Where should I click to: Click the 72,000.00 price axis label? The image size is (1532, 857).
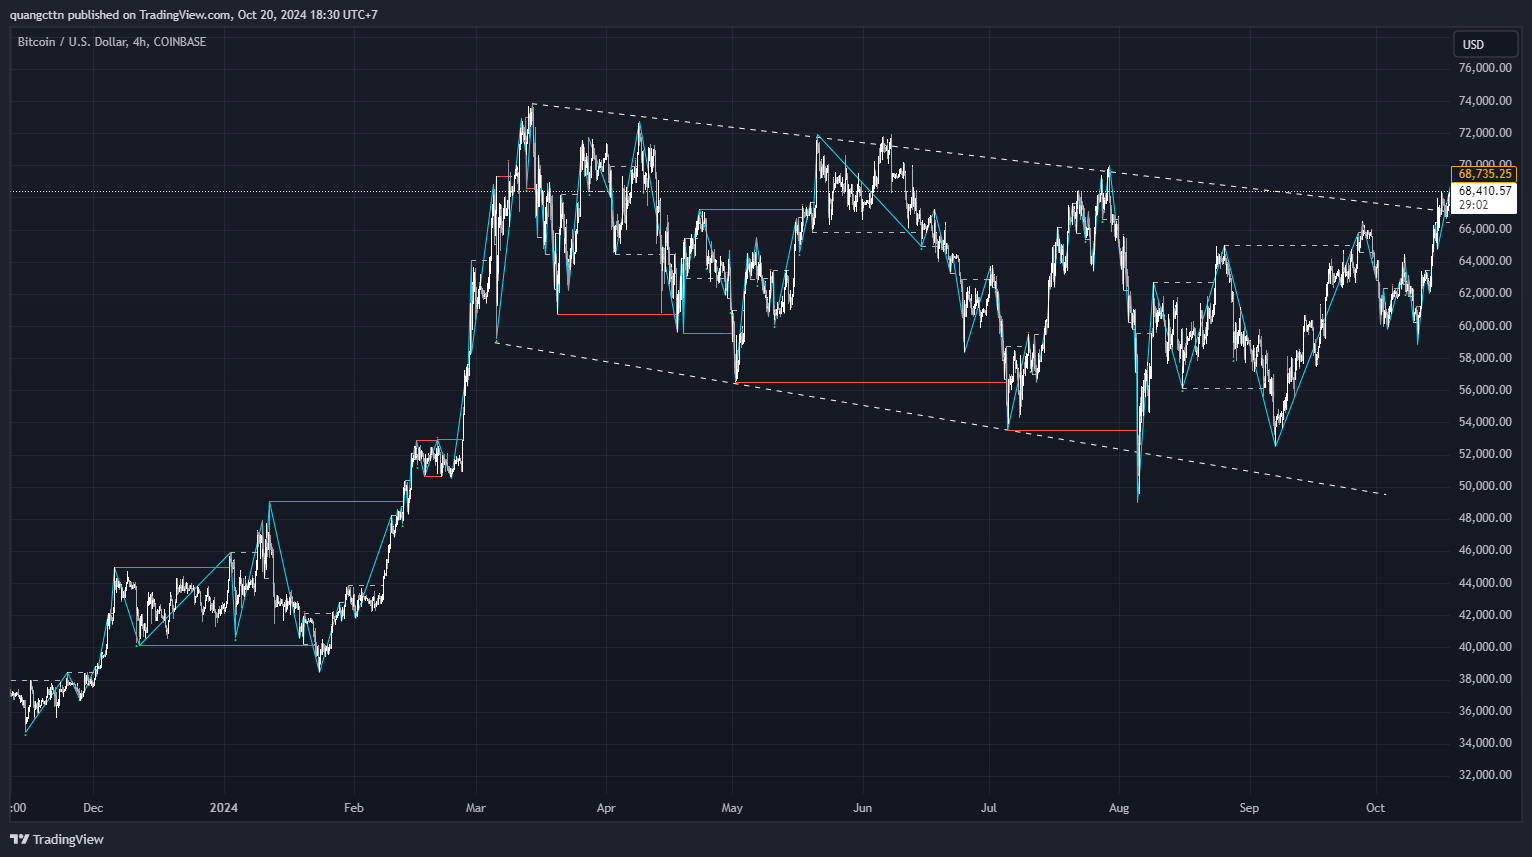[x=1485, y=133]
